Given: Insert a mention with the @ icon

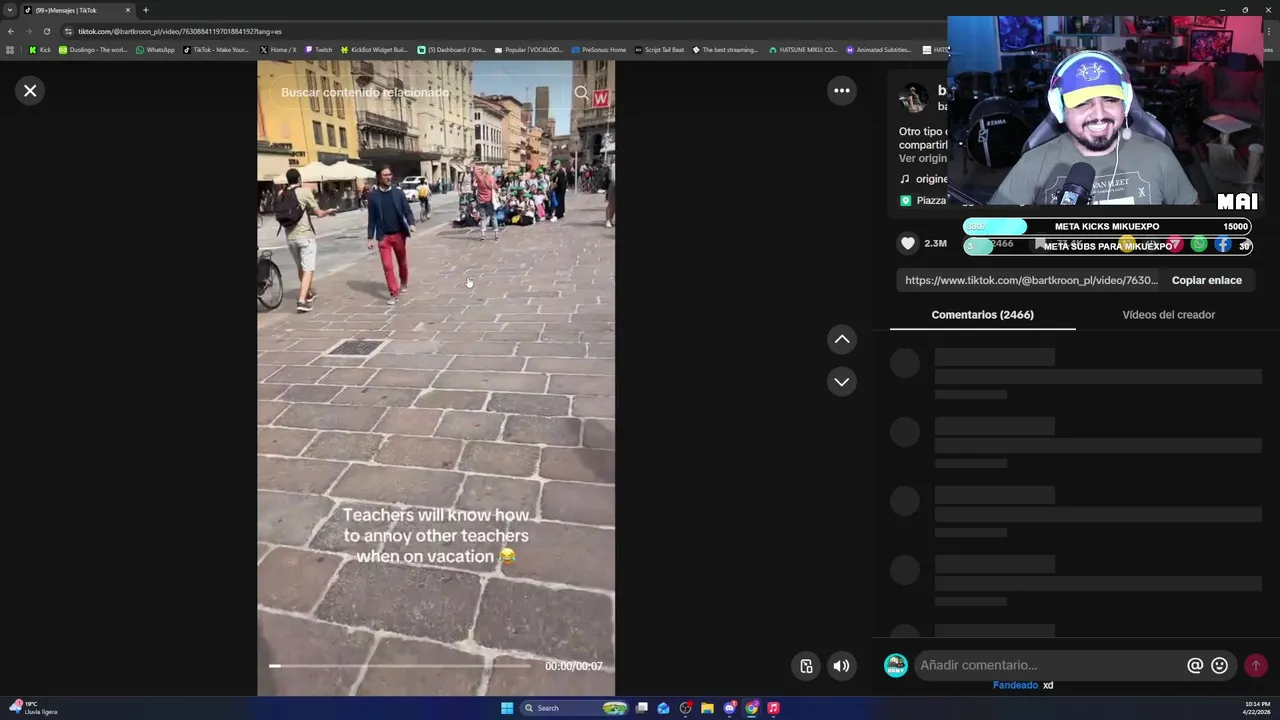Looking at the screenshot, I should [x=1194, y=665].
